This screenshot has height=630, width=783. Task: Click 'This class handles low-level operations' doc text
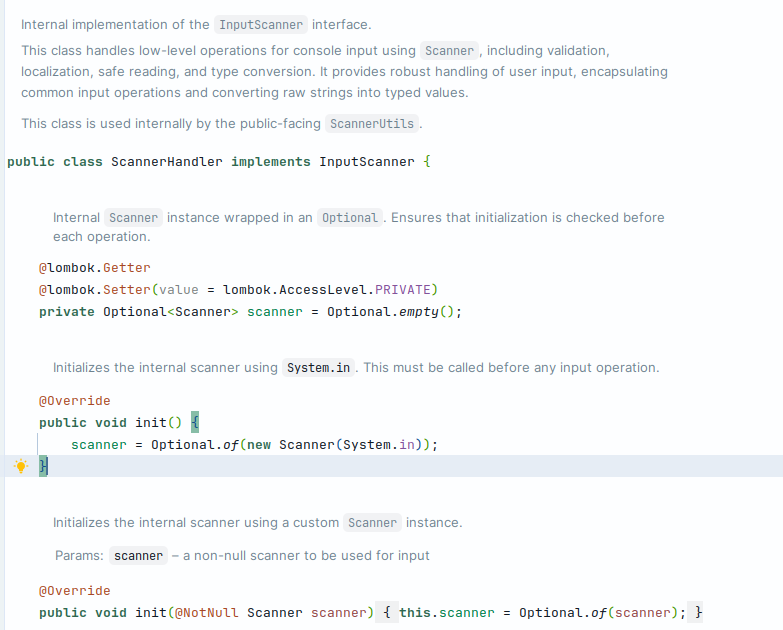tap(144, 50)
